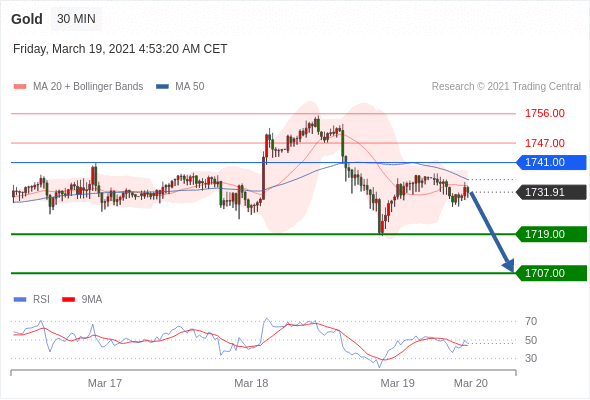Click the dark 1731.91 current price tag
The image size is (590, 400).
pyautogui.click(x=551, y=193)
